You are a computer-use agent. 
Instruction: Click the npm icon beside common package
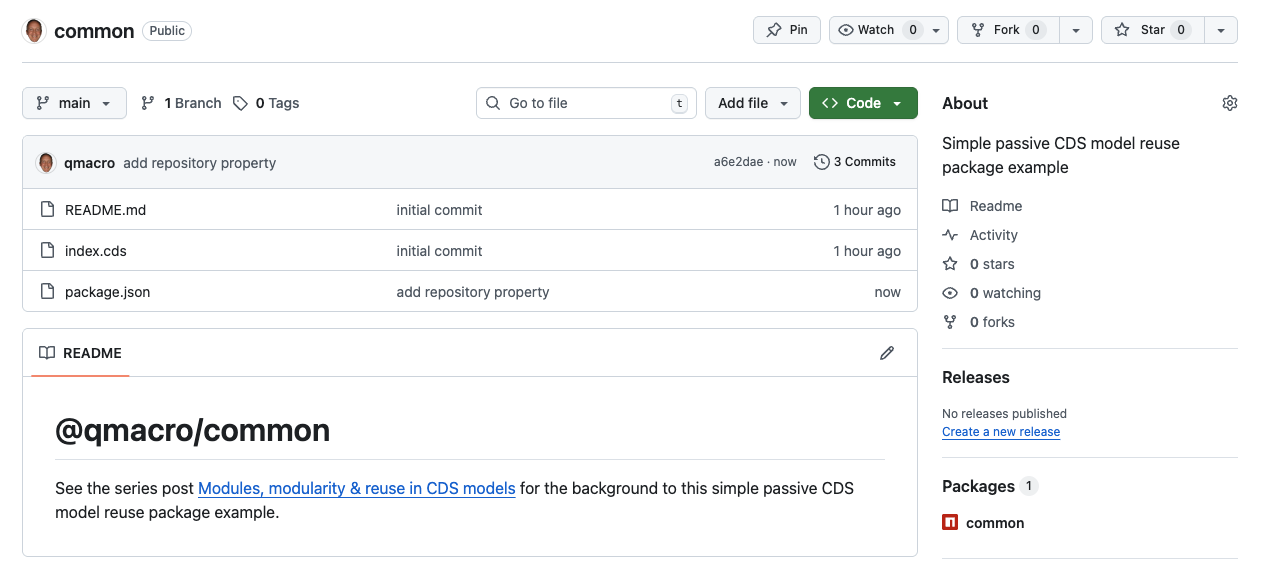point(950,522)
